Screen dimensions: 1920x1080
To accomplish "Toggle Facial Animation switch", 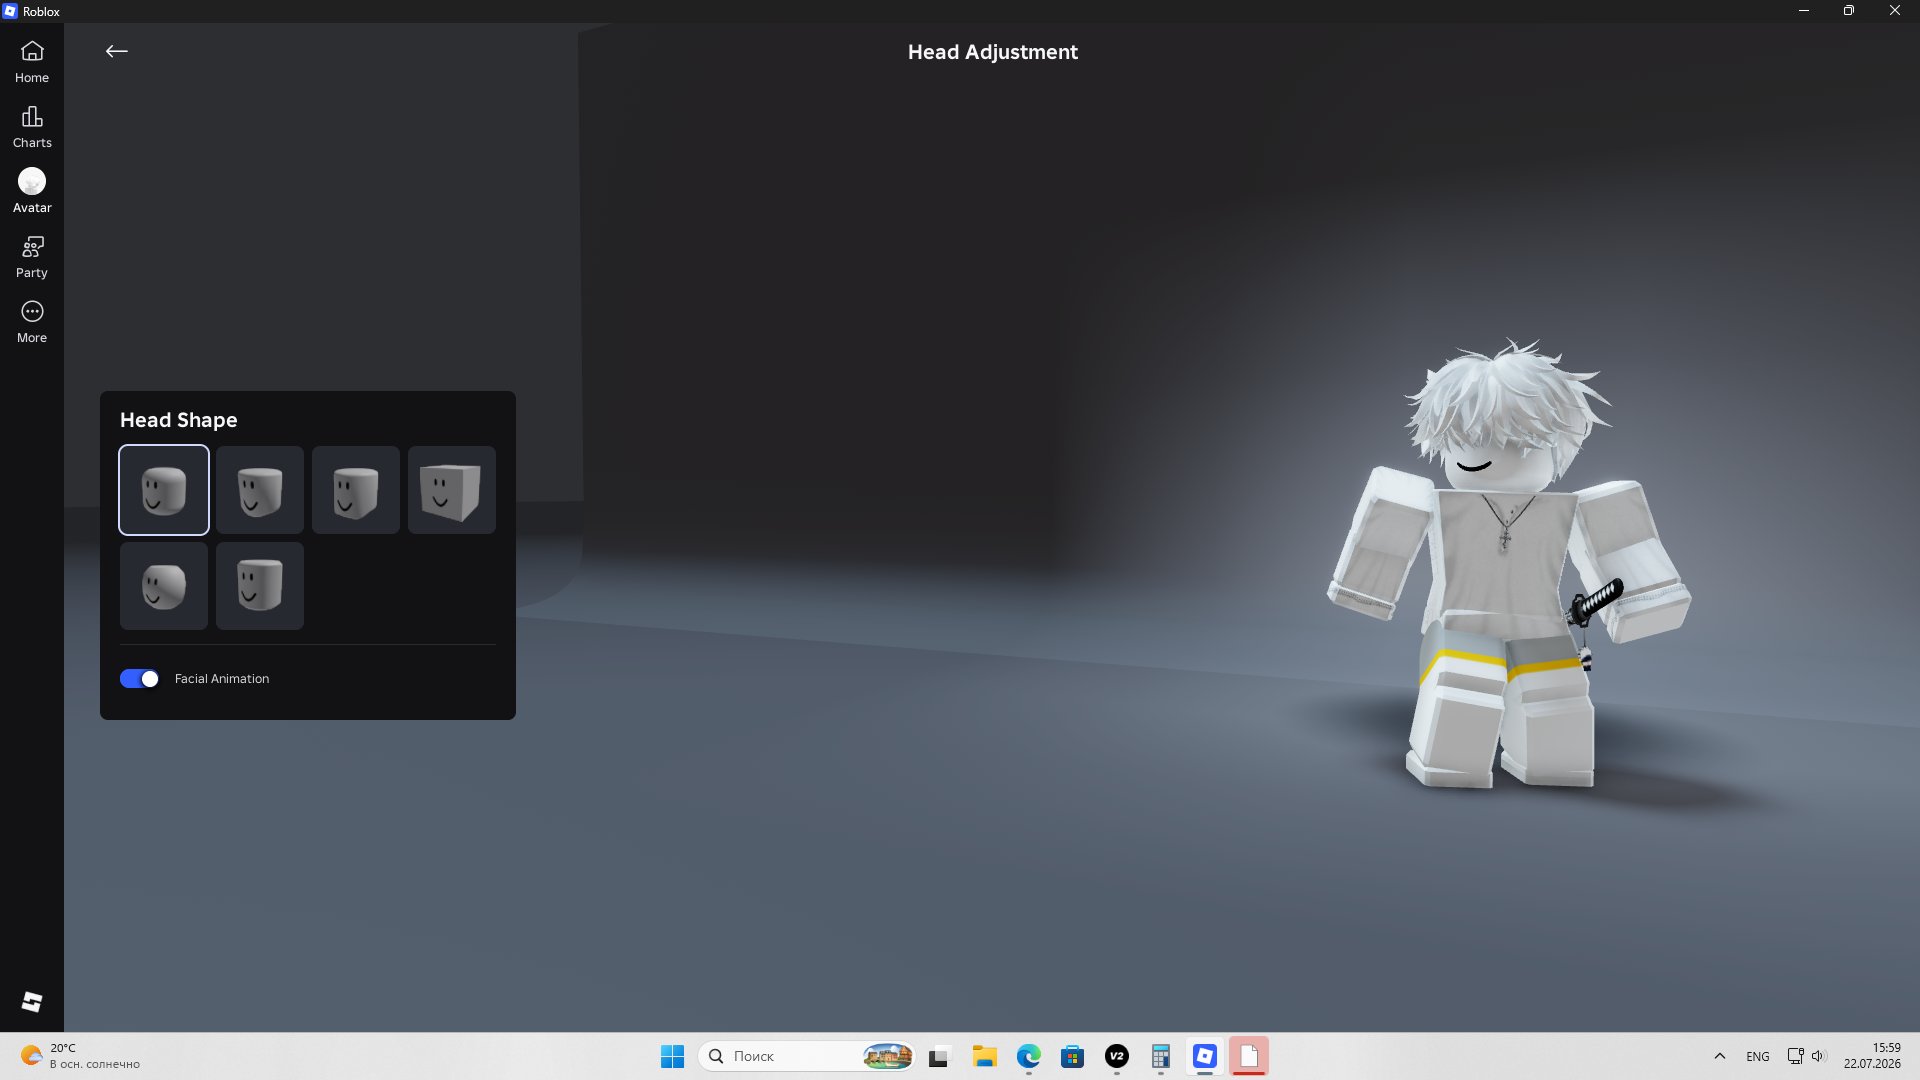I will 139,679.
